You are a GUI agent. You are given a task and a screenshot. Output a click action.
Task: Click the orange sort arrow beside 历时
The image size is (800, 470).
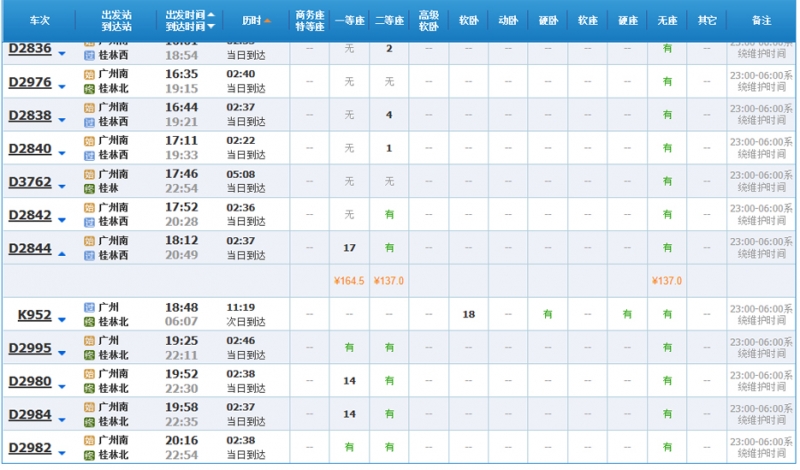(x=267, y=21)
